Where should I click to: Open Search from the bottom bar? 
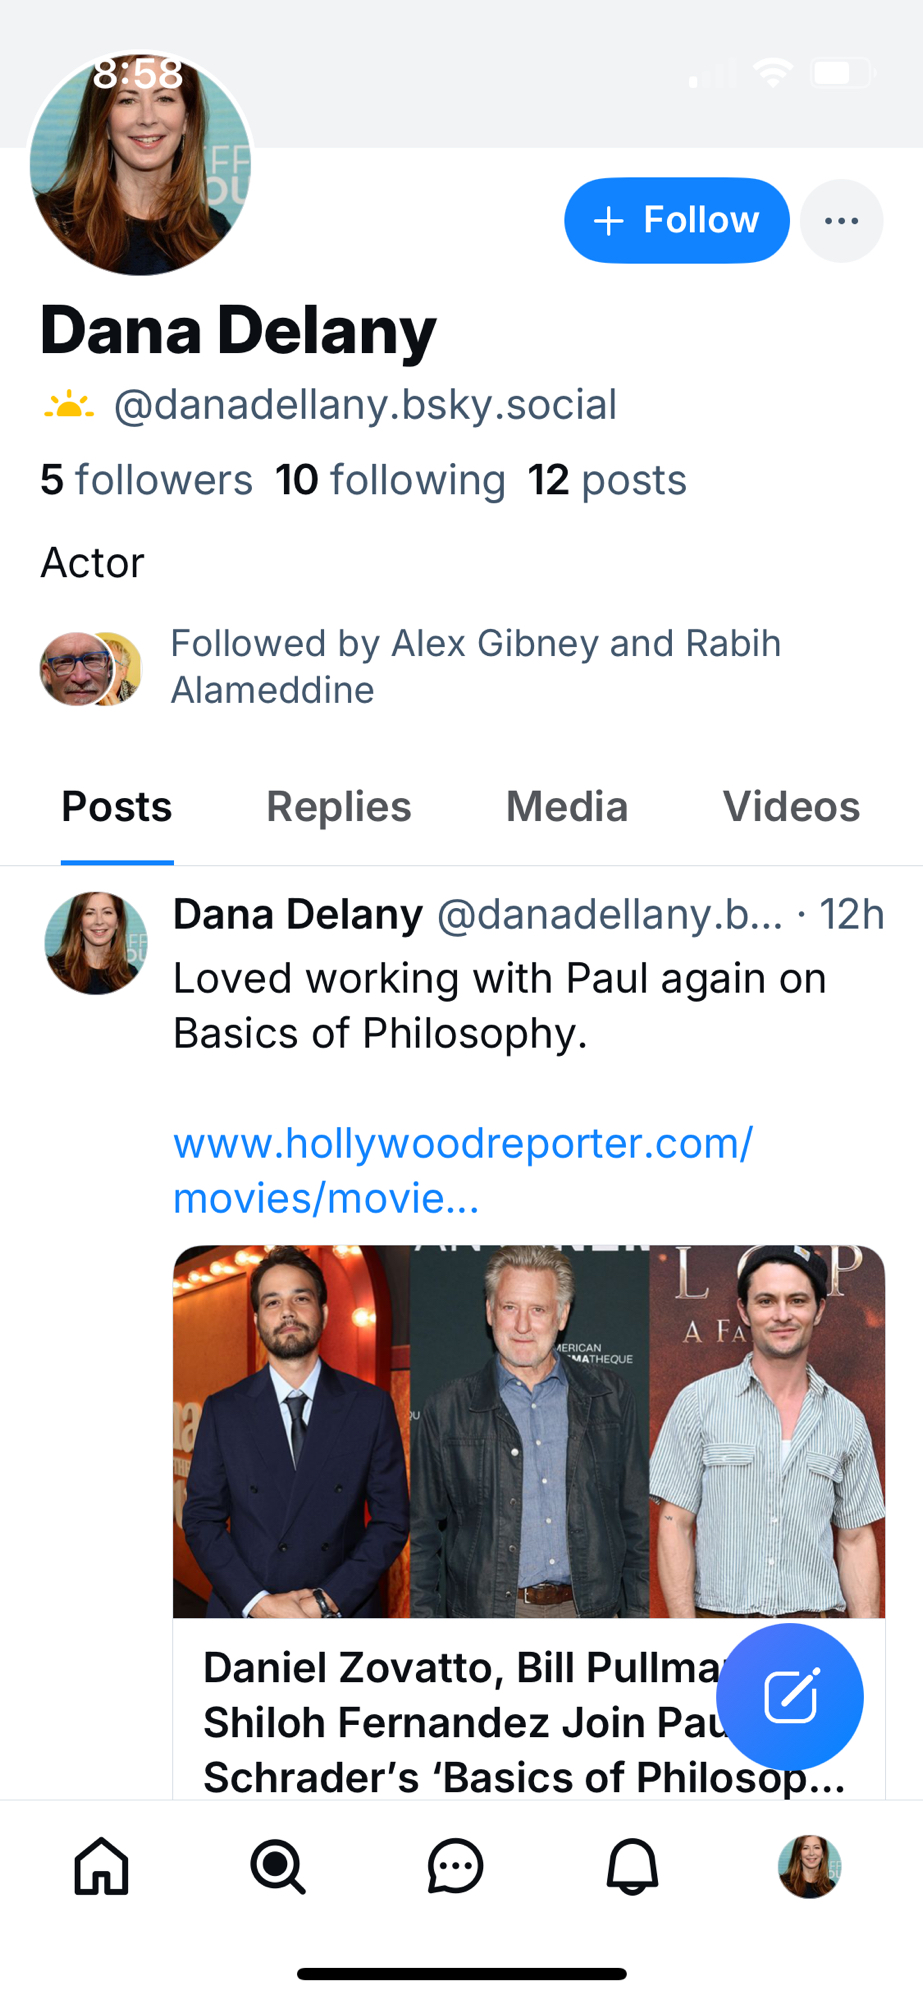coord(278,1866)
